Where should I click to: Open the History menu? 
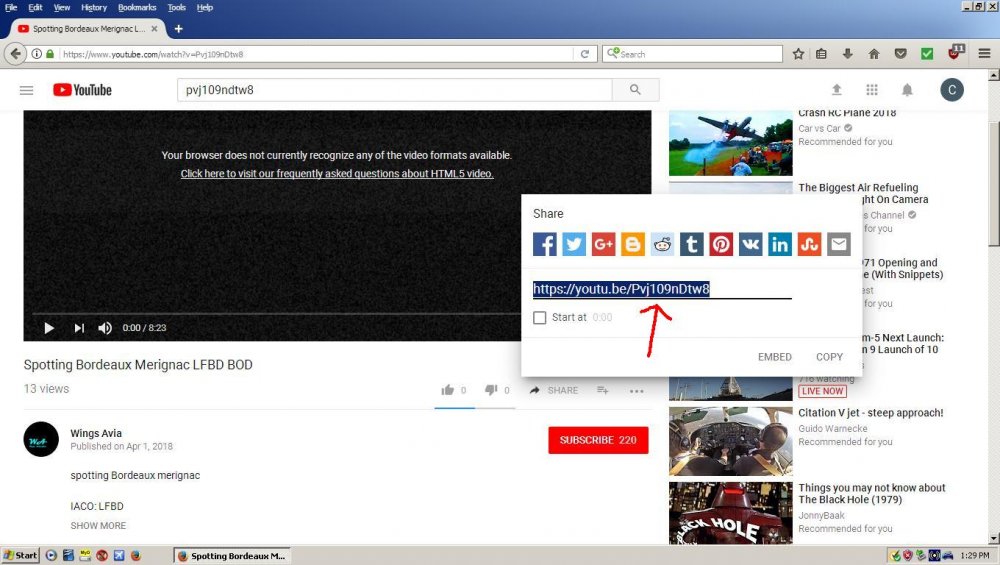94,8
